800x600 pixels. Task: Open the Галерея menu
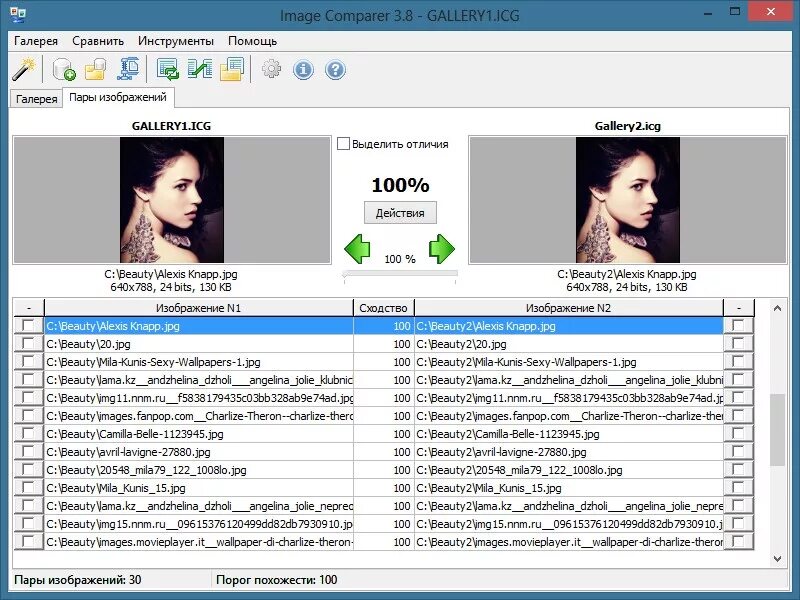click(36, 41)
